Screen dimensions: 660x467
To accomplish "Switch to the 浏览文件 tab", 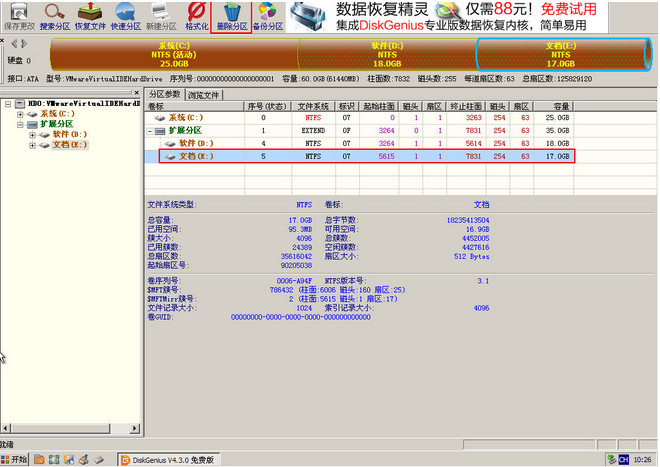I will click(x=204, y=95).
